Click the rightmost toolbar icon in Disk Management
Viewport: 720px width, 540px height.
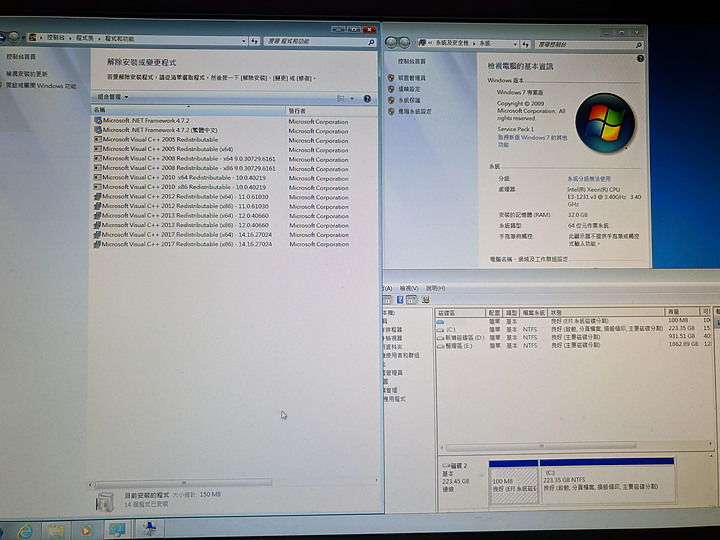[x=426, y=300]
